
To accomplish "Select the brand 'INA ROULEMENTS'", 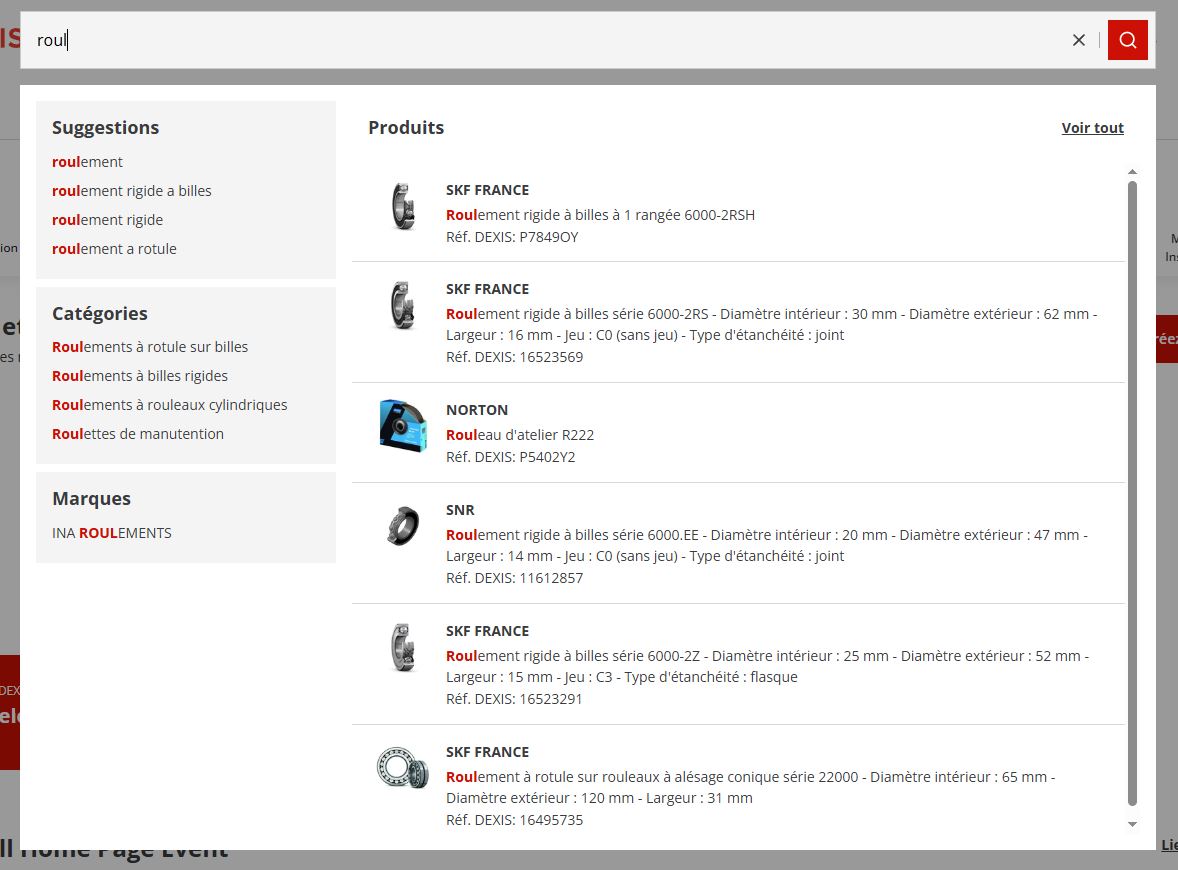I will pyautogui.click(x=112, y=533).
